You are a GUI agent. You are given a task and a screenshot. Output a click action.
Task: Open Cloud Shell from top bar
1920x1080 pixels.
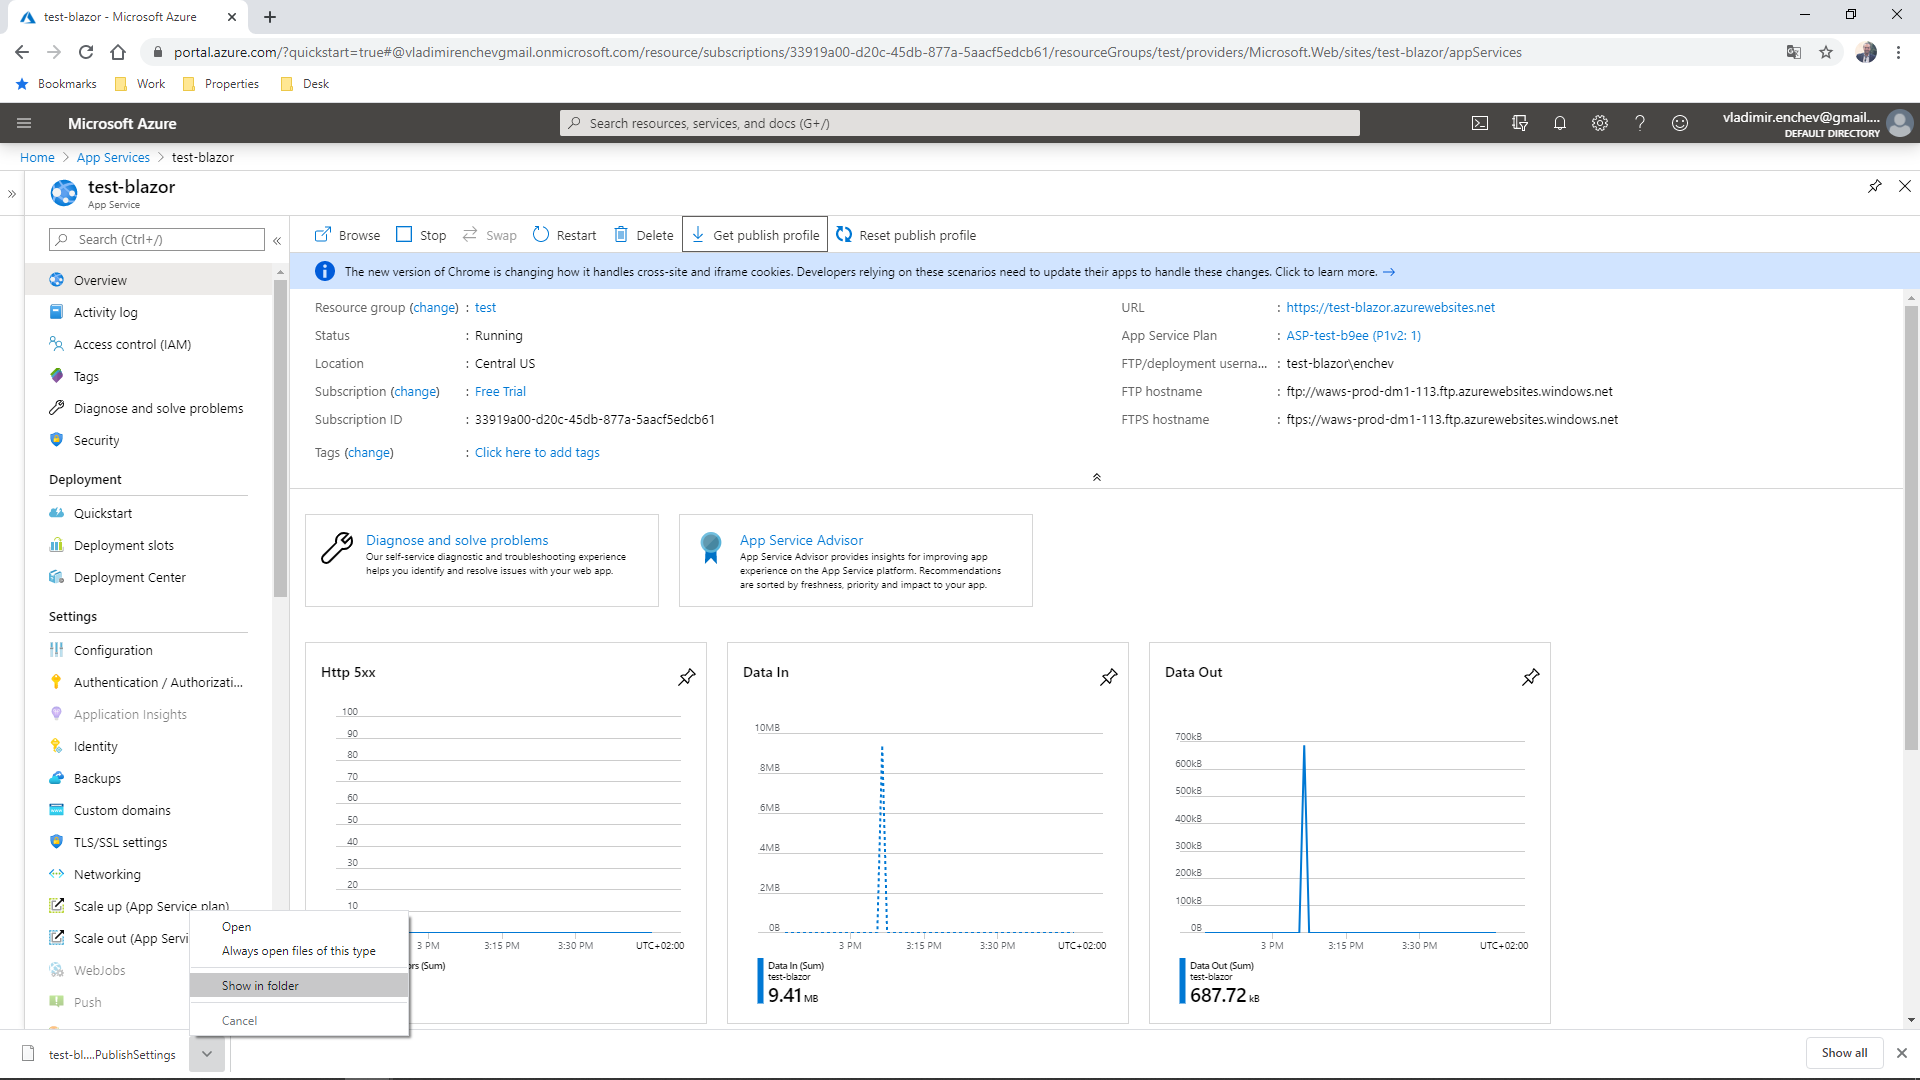click(1480, 123)
